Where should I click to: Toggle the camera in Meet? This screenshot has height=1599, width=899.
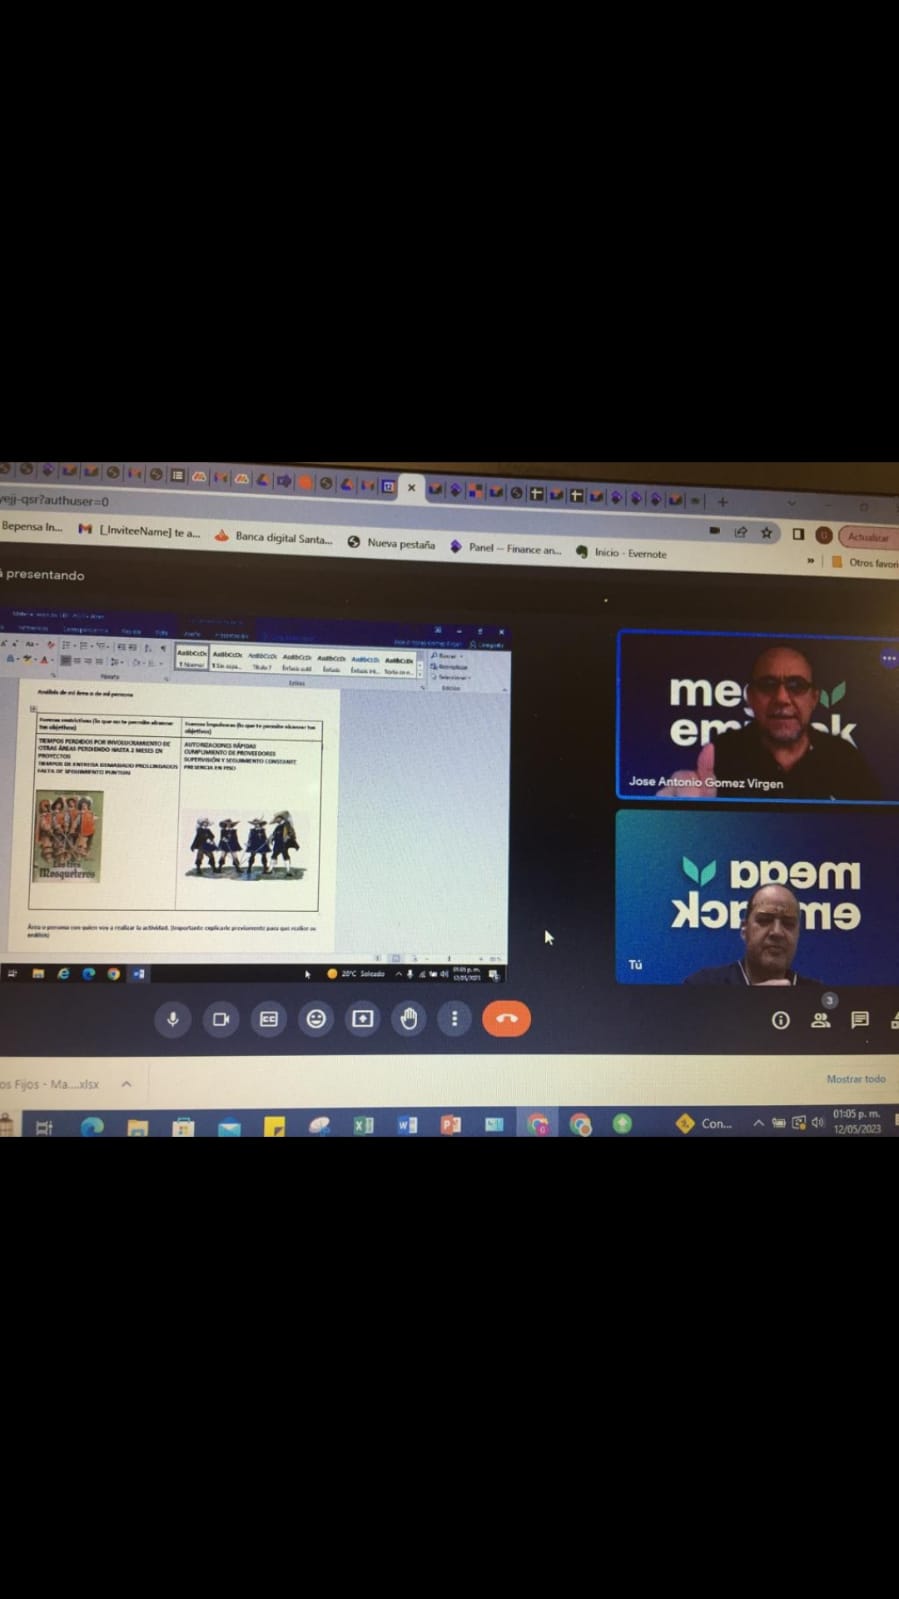pos(221,1019)
